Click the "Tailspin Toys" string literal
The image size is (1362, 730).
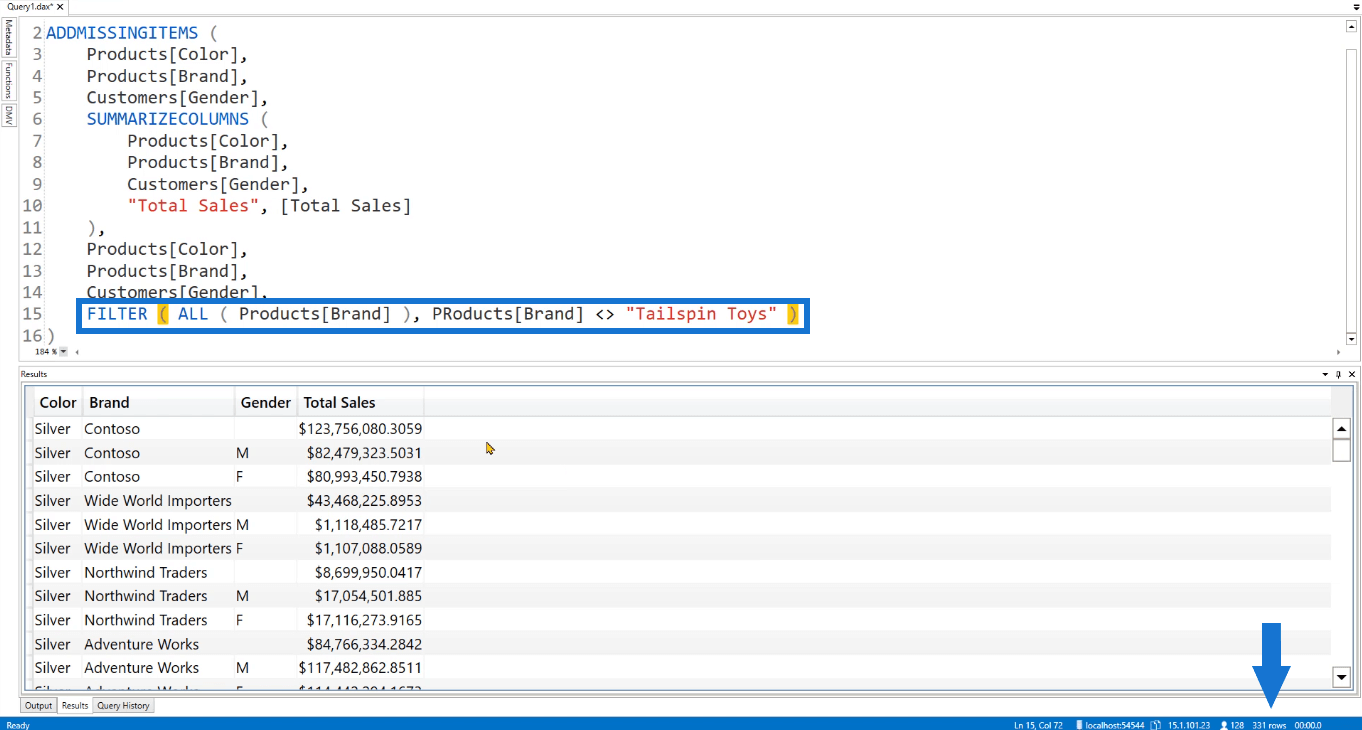[x=702, y=314]
